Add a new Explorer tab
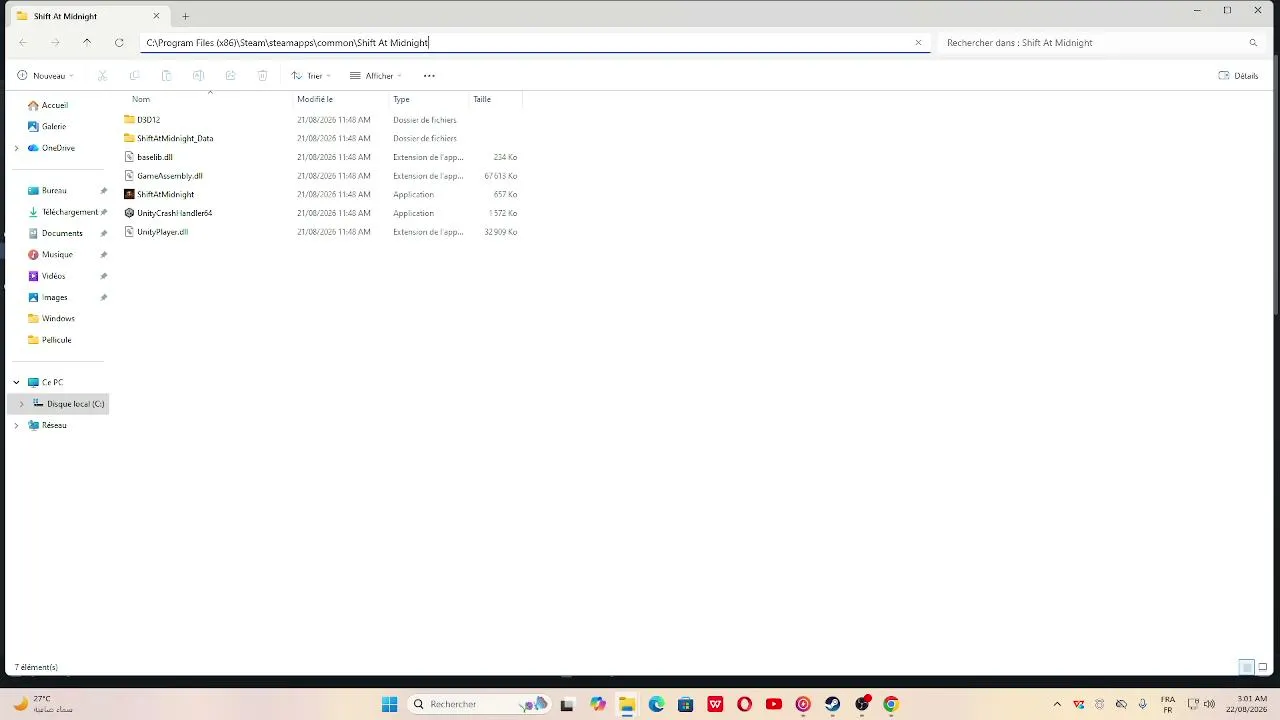The image size is (1280, 720). tap(185, 16)
